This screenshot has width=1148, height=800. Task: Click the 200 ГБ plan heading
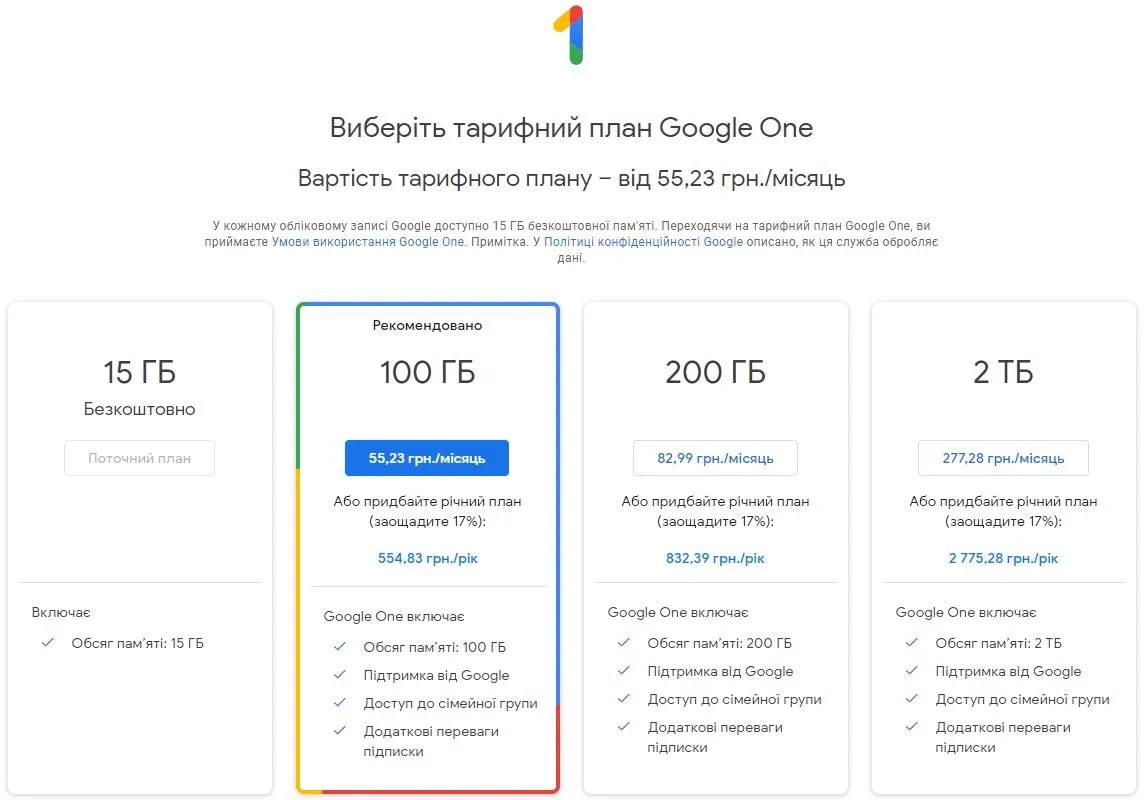point(715,373)
